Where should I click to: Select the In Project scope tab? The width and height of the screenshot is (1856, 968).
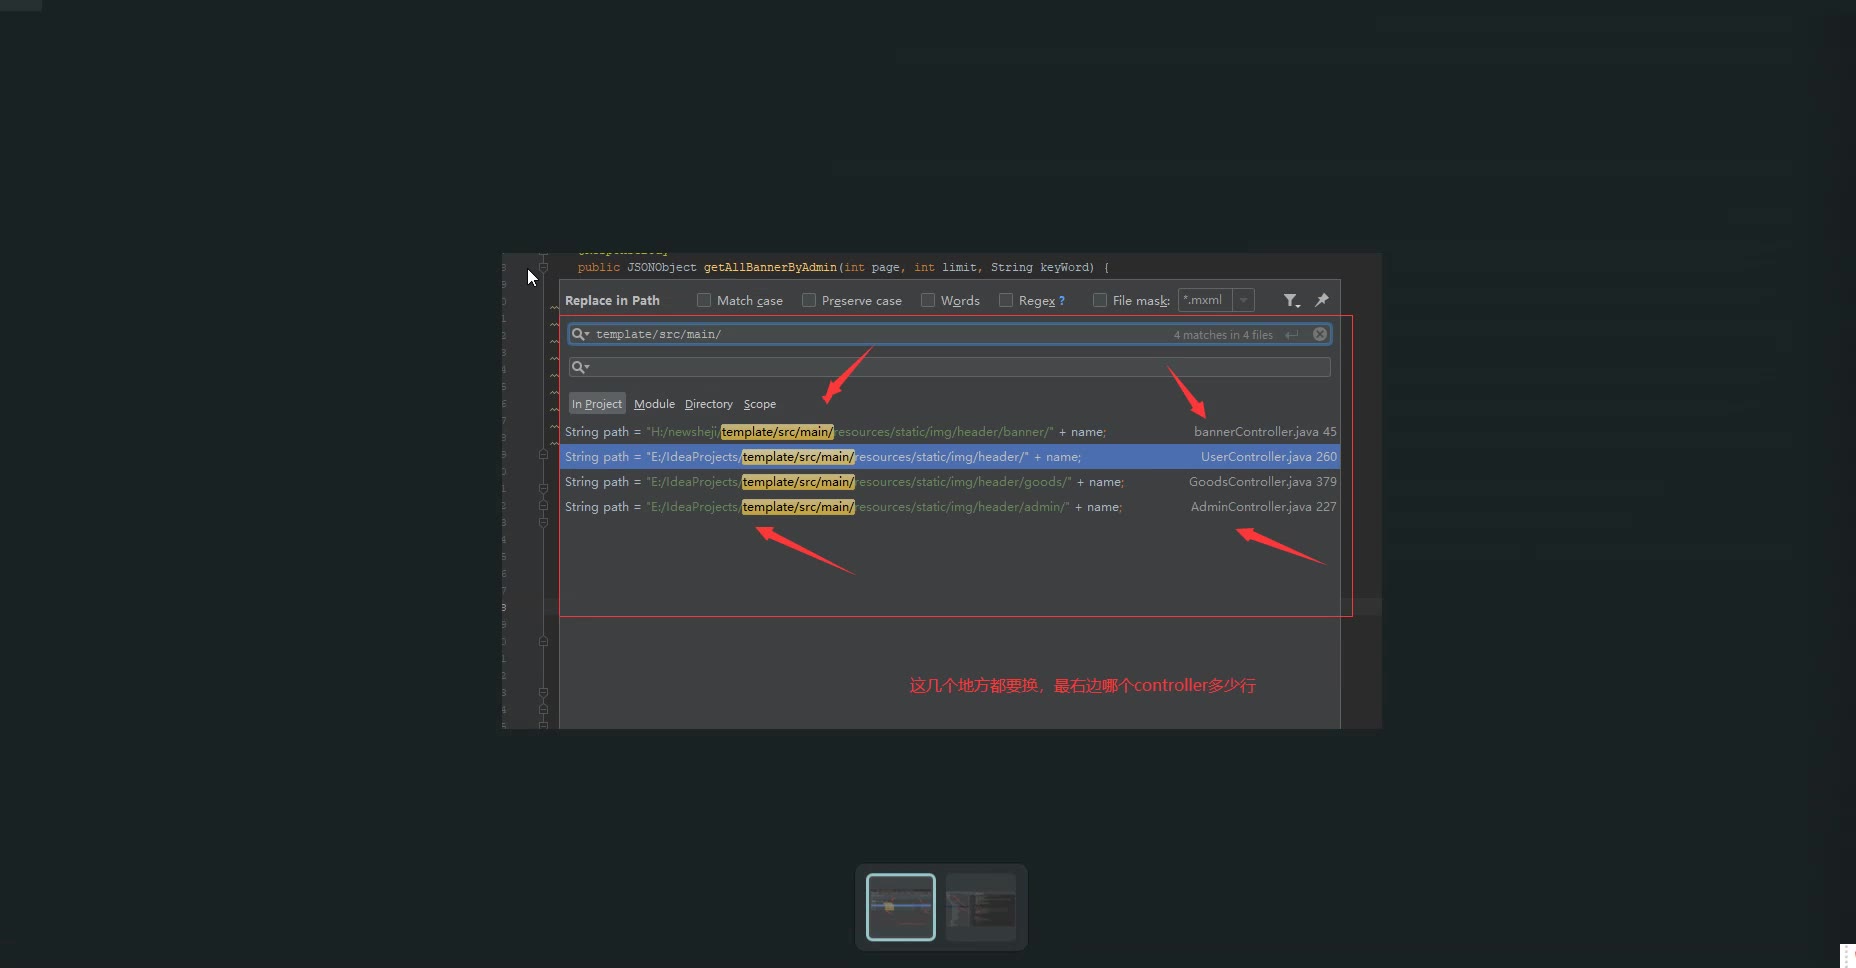pyautogui.click(x=597, y=404)
